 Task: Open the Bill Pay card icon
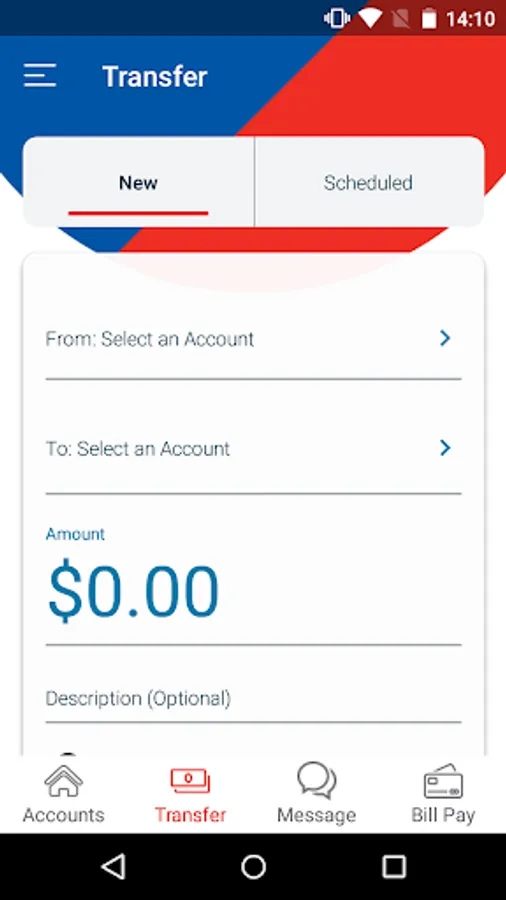(x=443, y=781)
